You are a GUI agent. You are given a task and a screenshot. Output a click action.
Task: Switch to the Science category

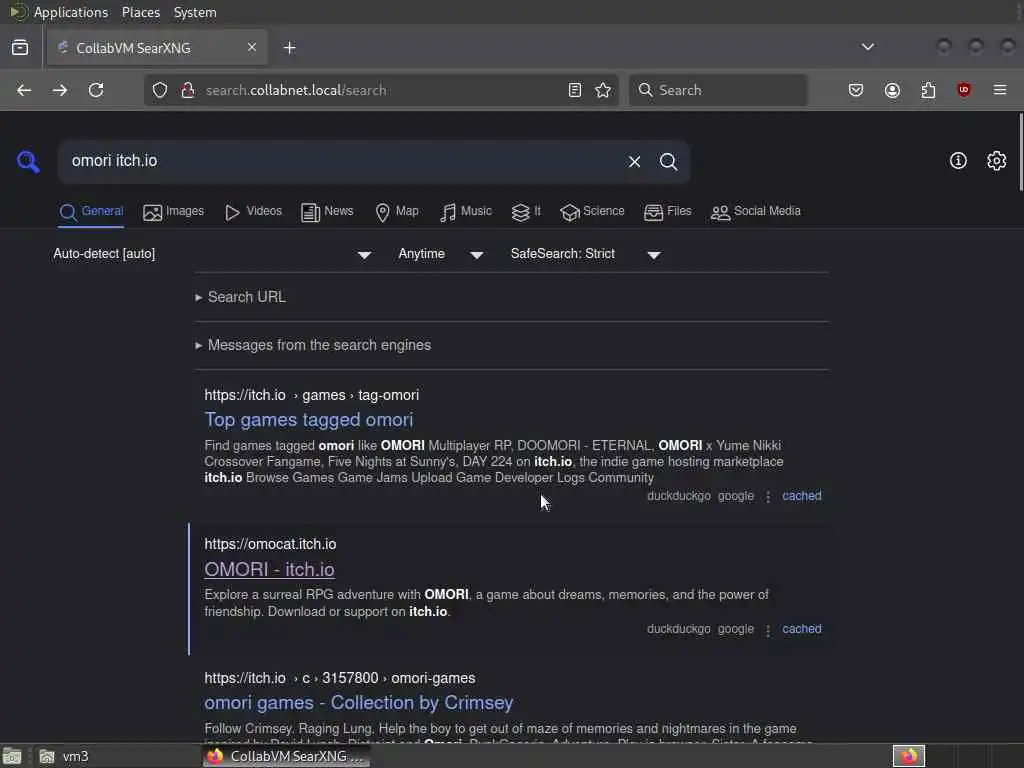(x=592, y=212)
